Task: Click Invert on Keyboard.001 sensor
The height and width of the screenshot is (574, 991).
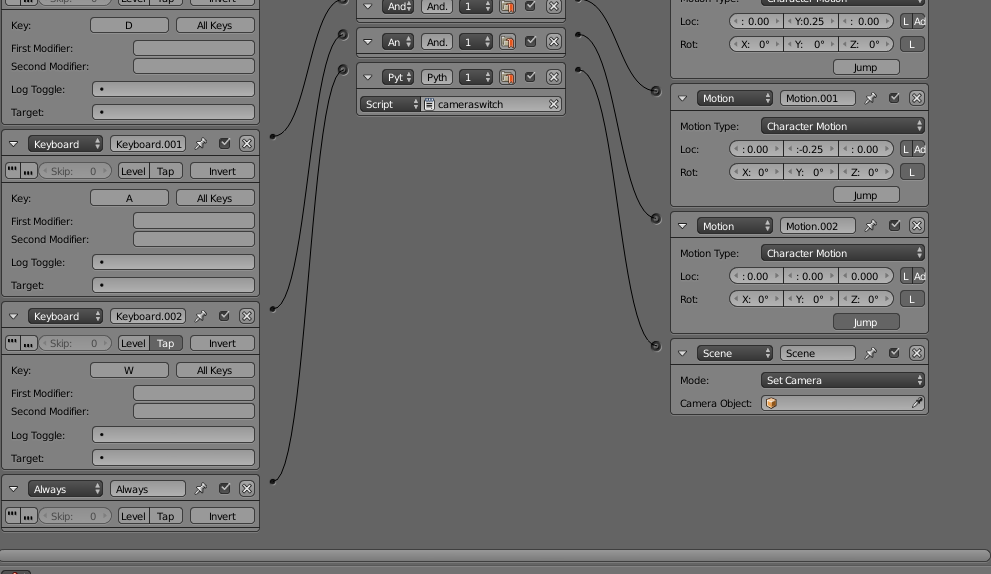Action: pos(222,171)
